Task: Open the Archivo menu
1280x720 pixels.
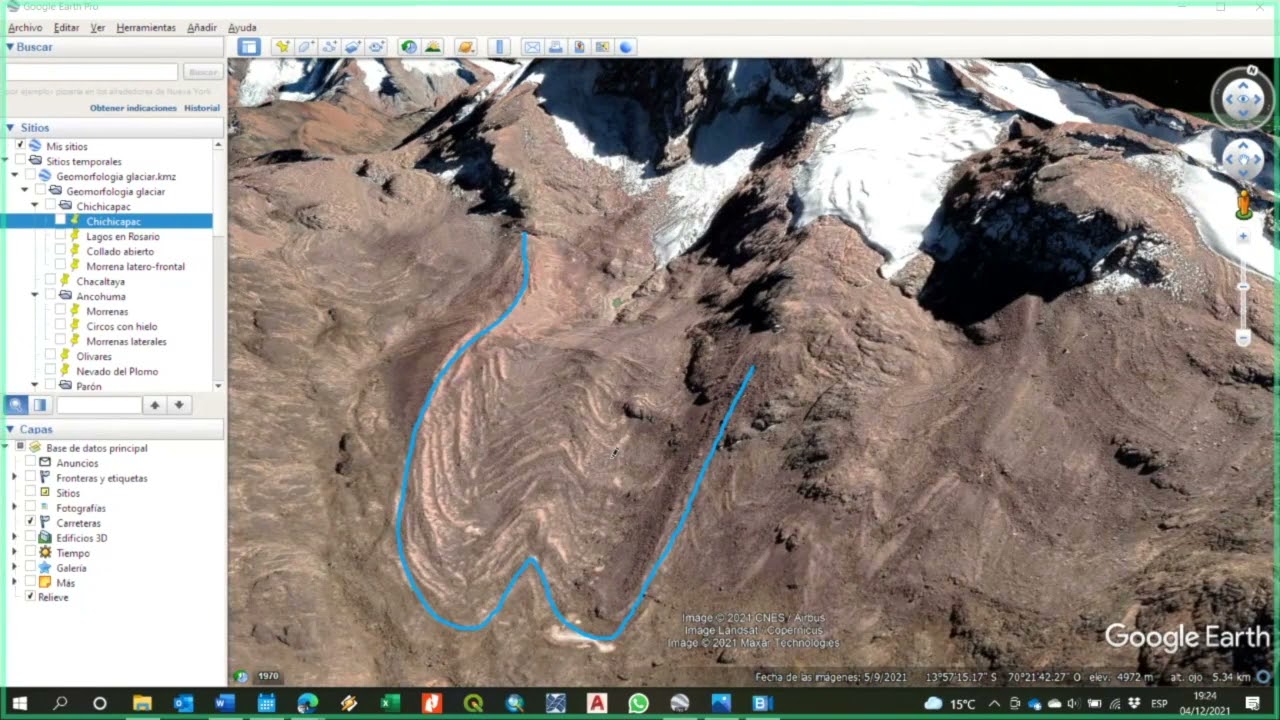Action: tap(25, 28)
